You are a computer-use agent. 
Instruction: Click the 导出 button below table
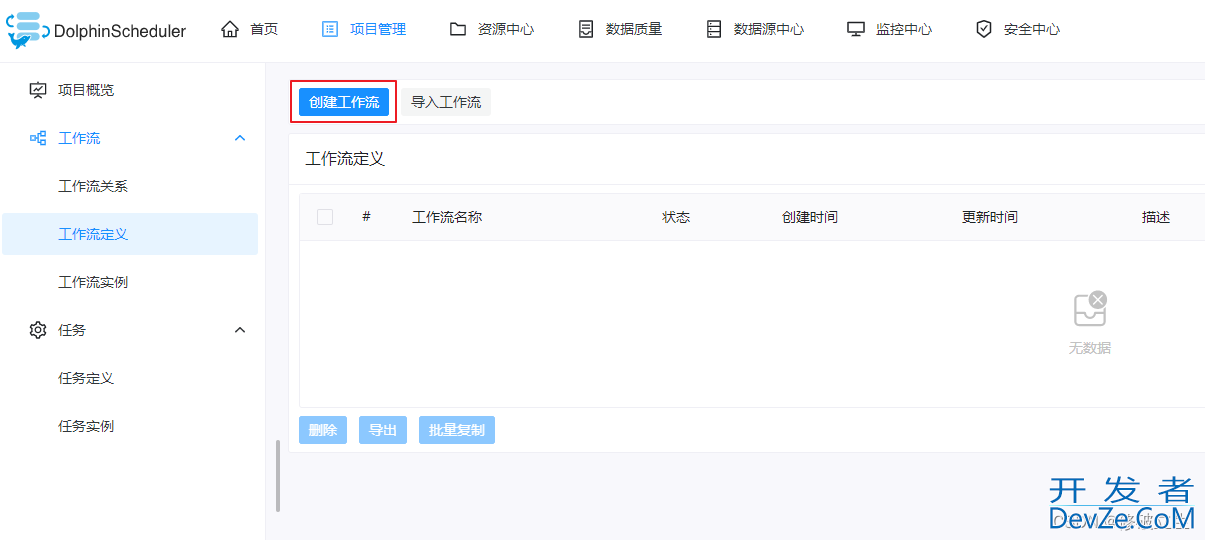click(383, 430)
